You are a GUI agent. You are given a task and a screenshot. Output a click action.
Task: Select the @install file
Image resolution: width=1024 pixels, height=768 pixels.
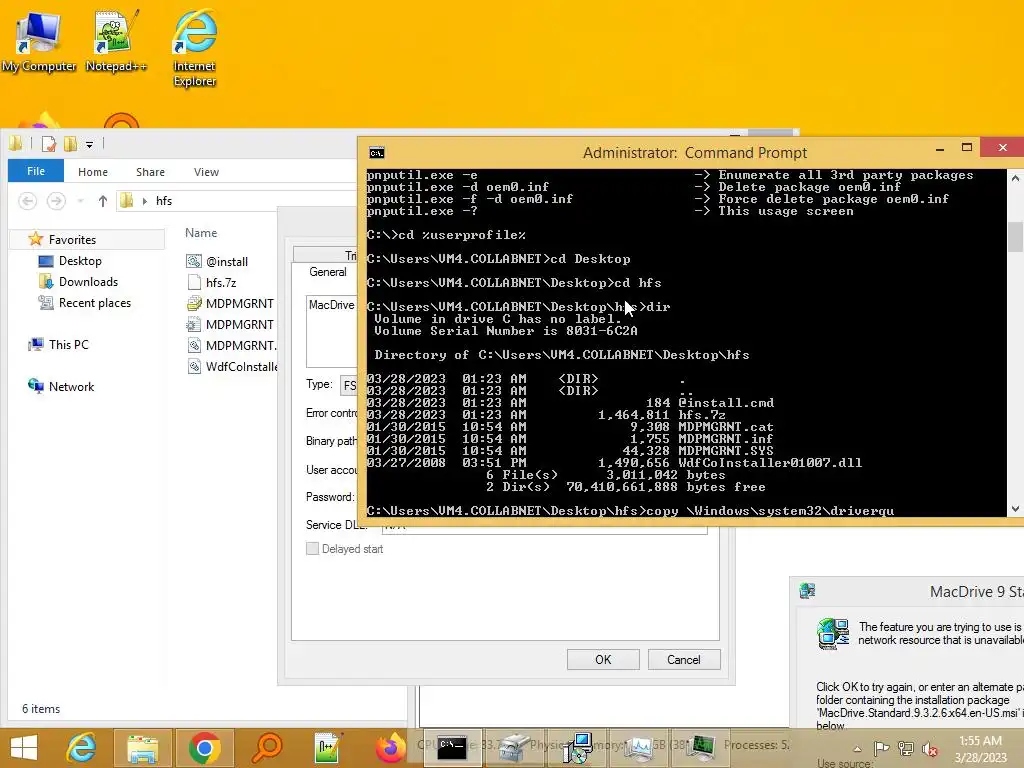[227, 261]
